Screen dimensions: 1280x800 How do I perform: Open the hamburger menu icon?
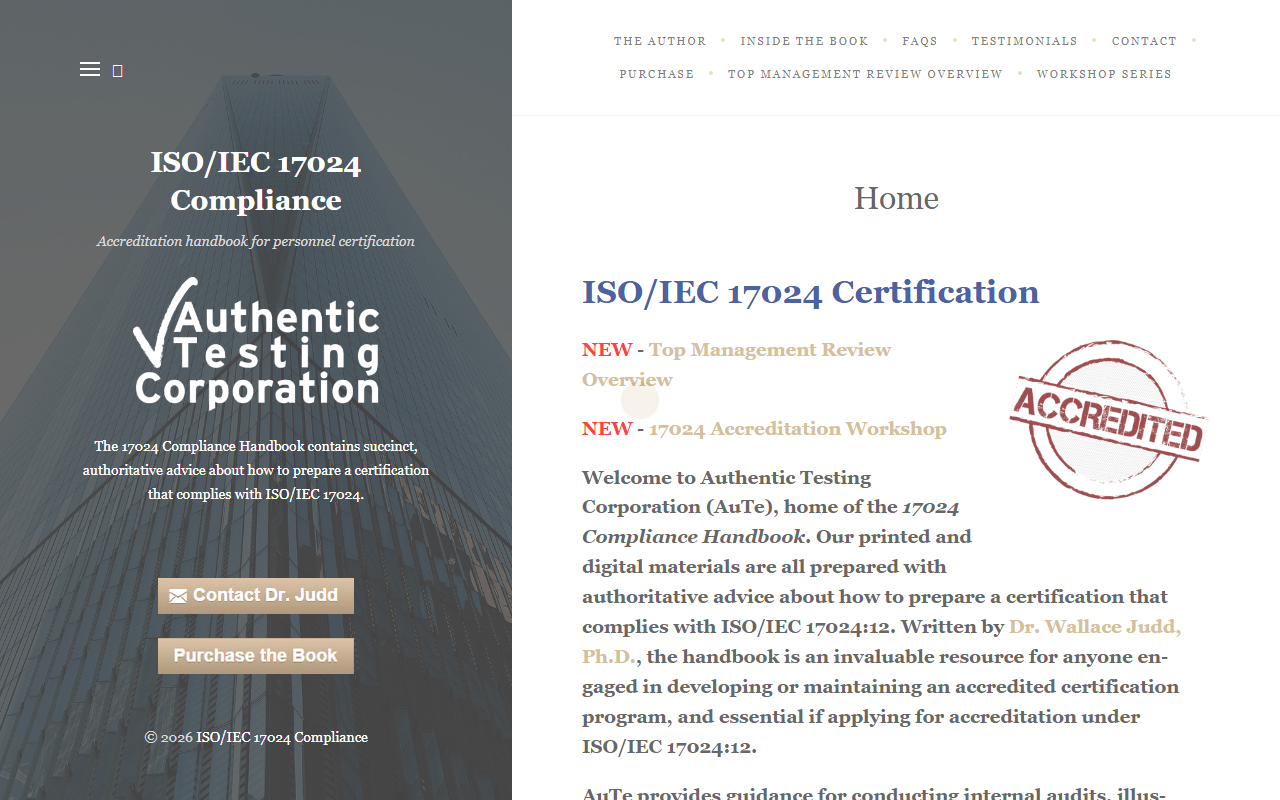pyautogui.click(x=90, y=69)
